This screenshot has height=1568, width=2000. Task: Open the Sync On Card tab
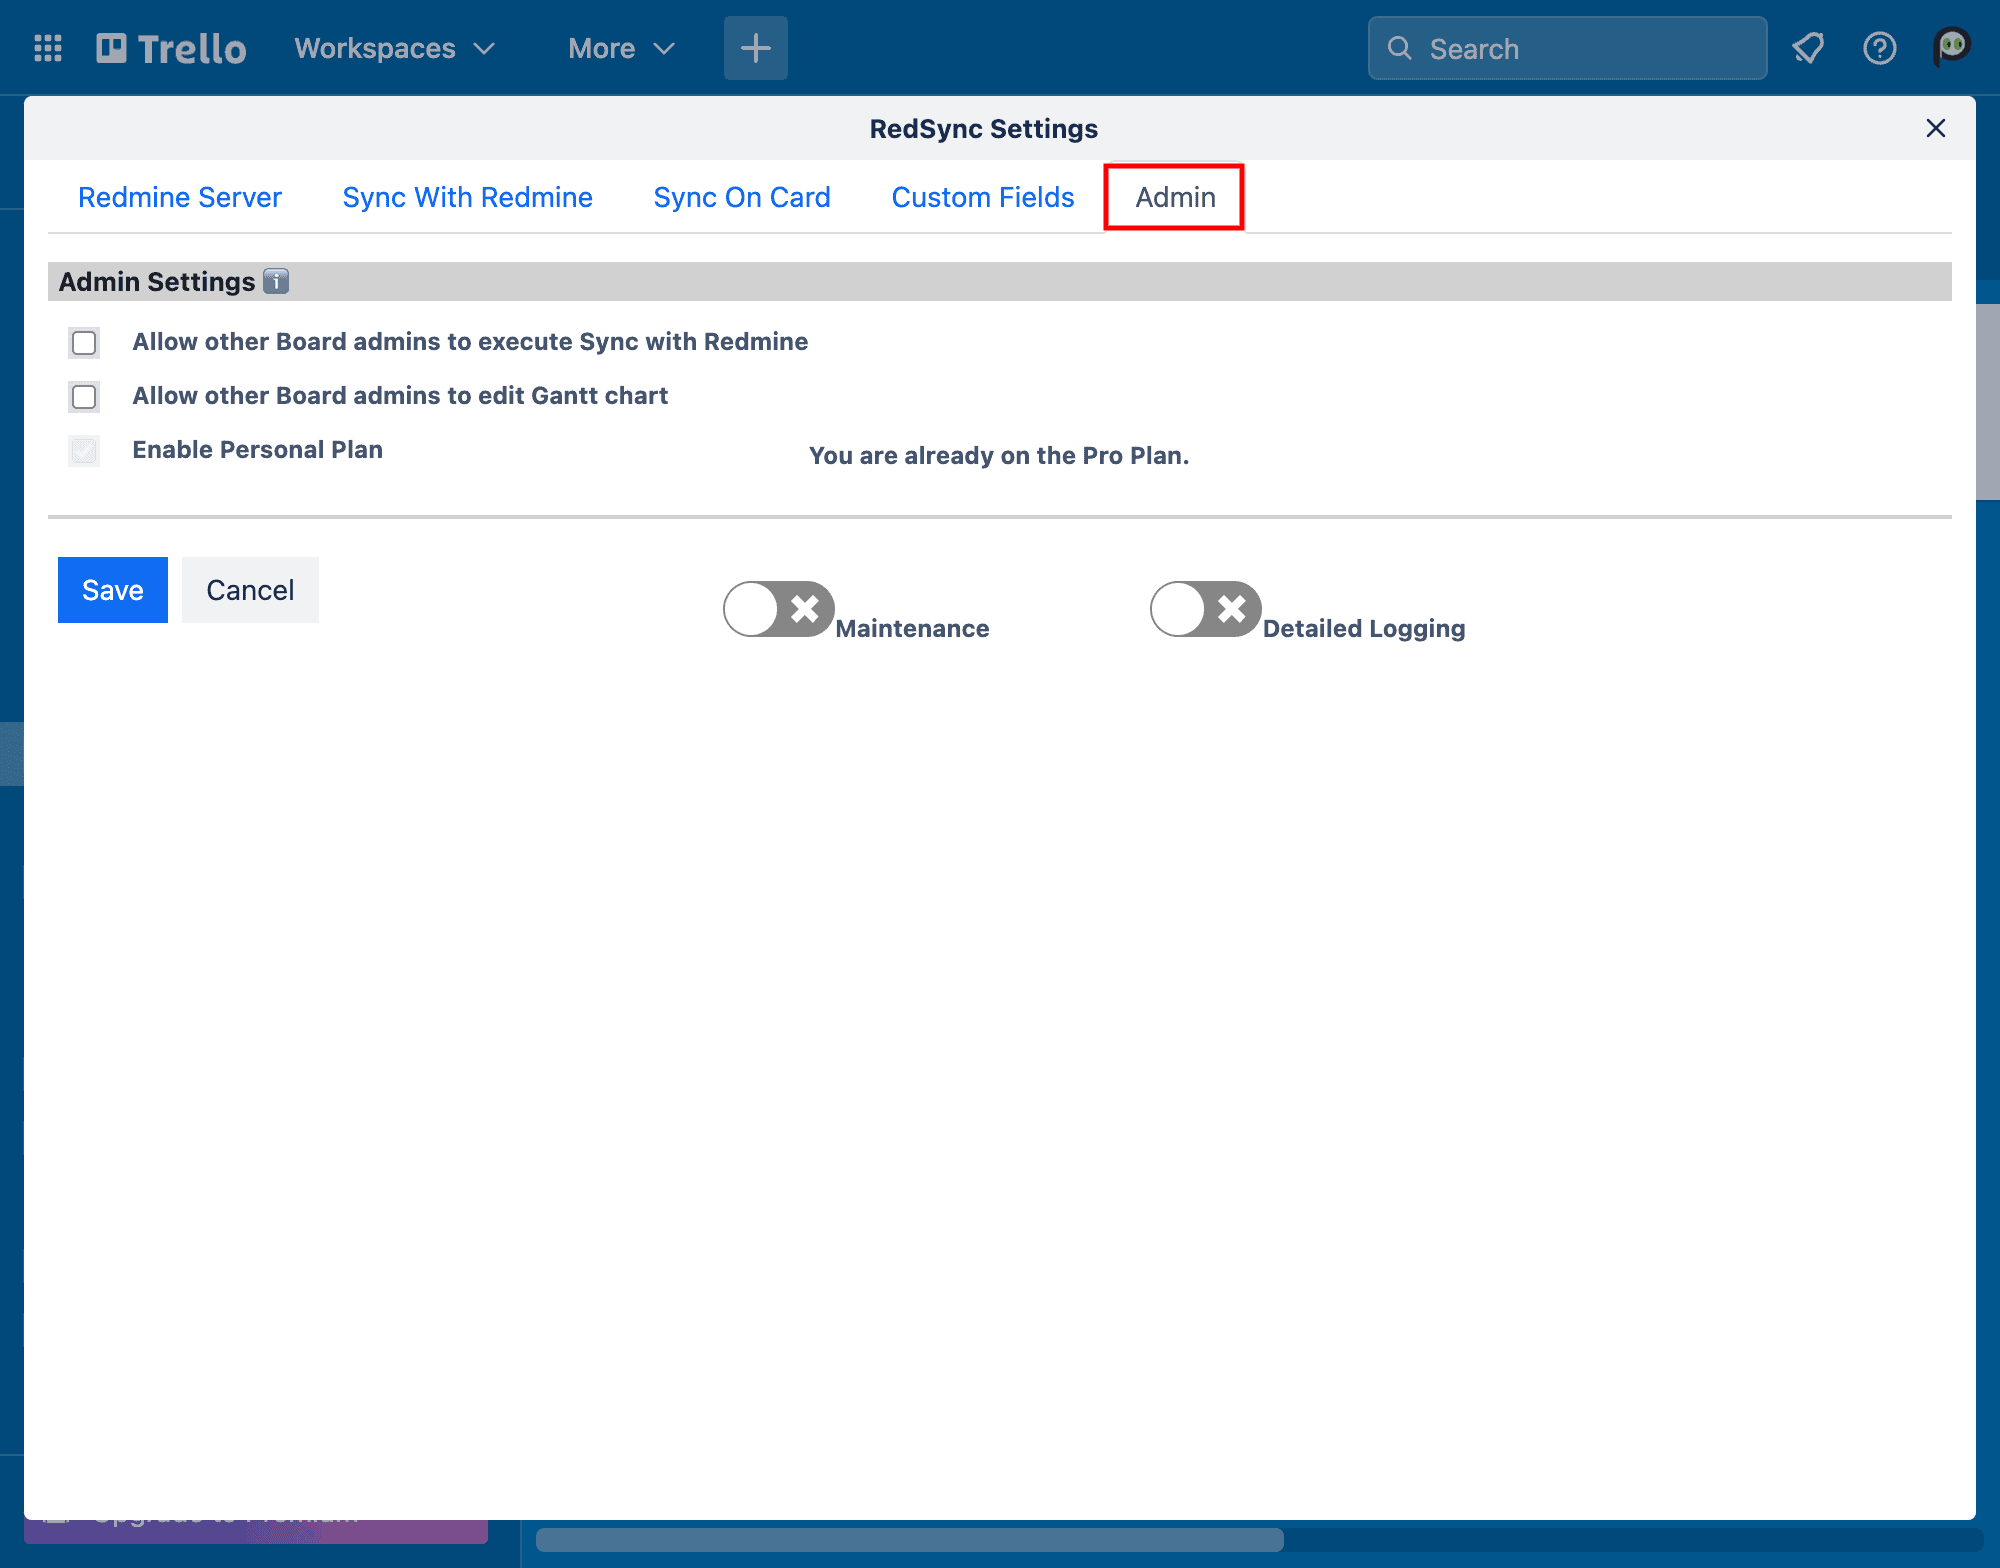741,197
